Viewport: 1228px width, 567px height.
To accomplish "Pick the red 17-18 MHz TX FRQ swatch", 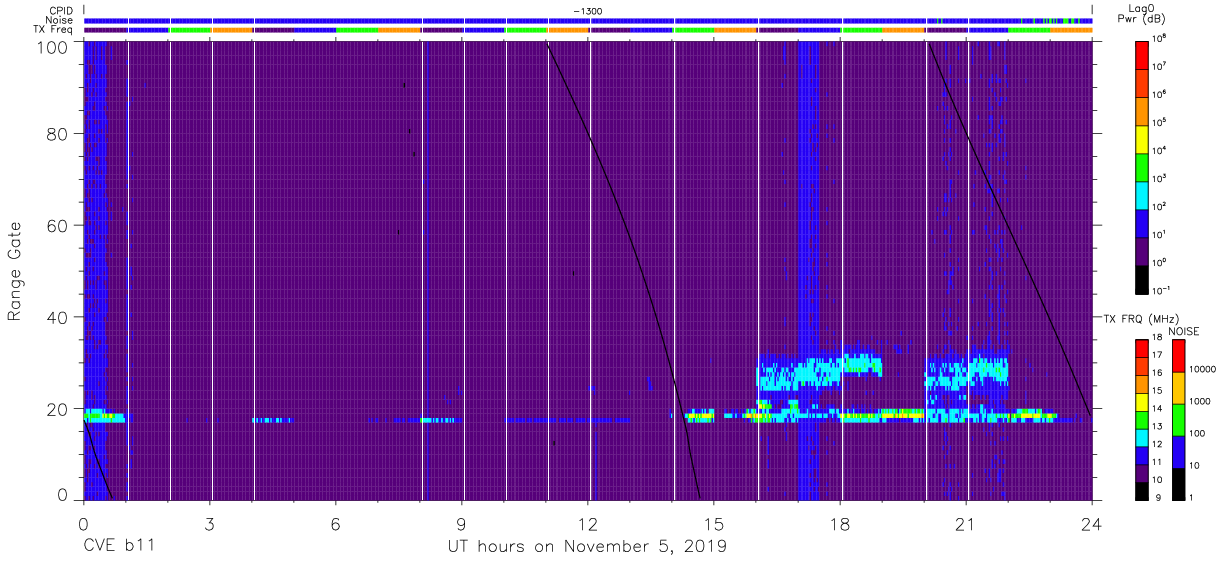I will [x=1143, y=348].
